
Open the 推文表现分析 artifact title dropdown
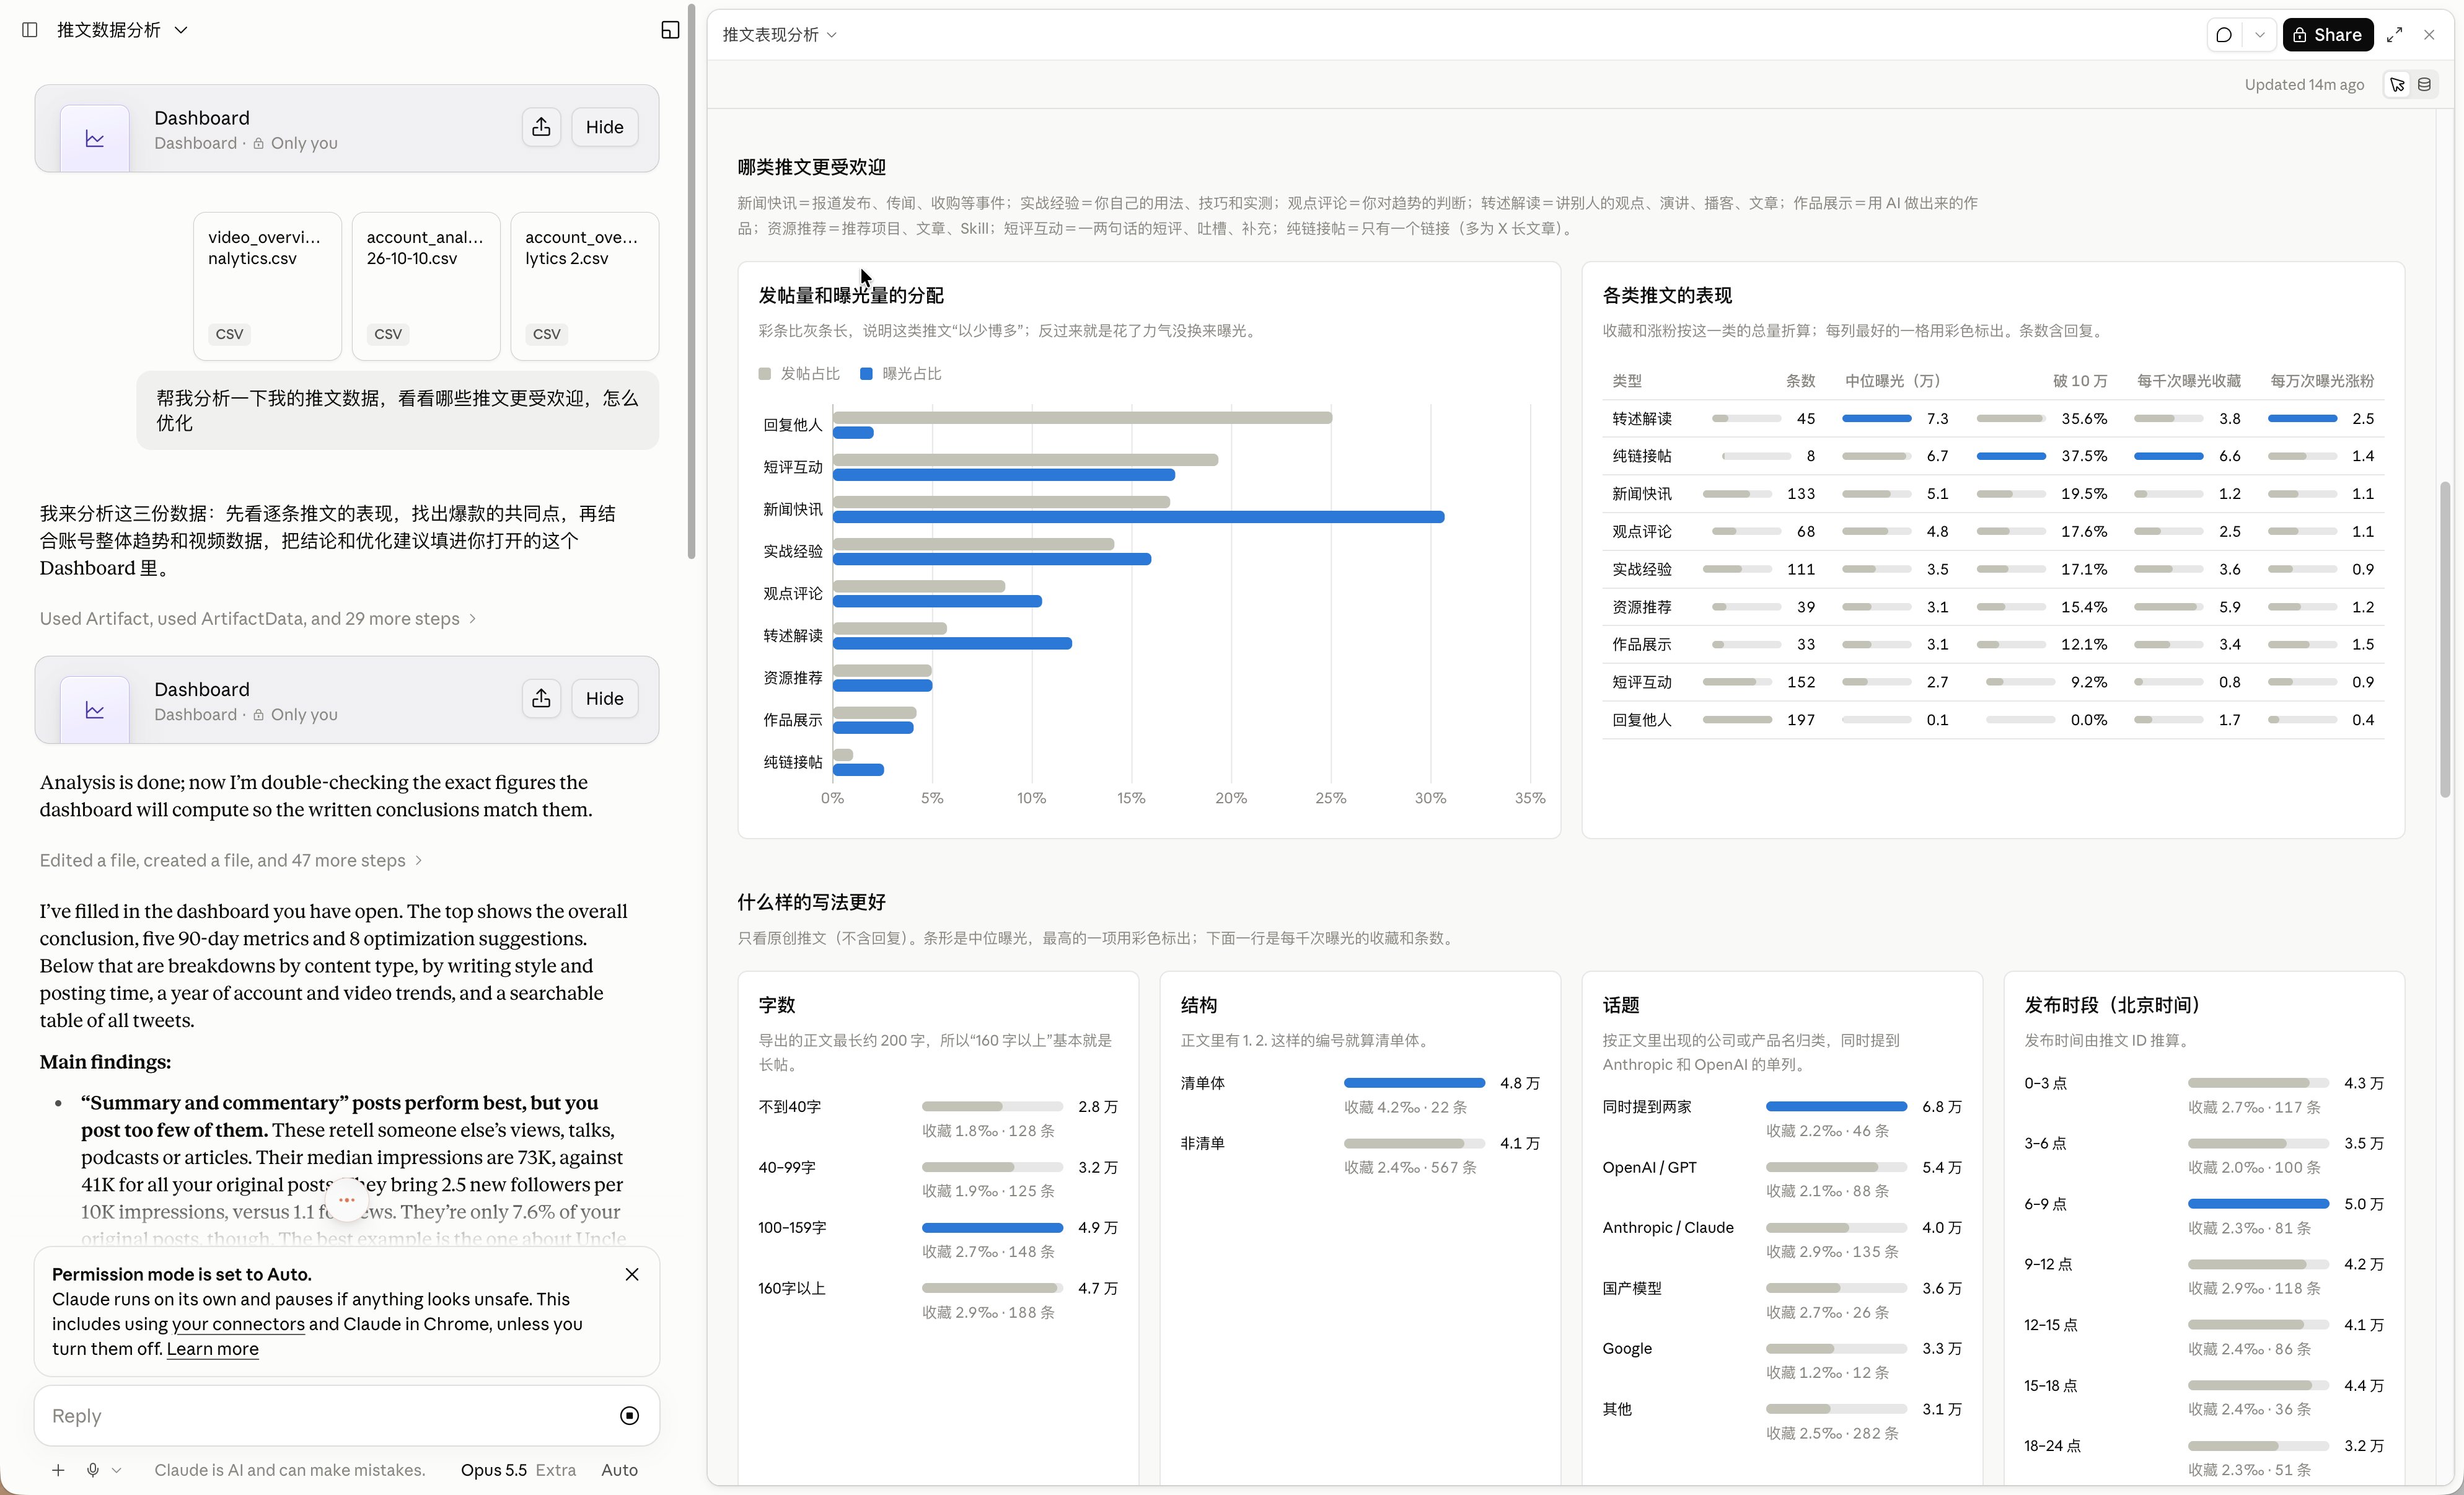[780, 35]
